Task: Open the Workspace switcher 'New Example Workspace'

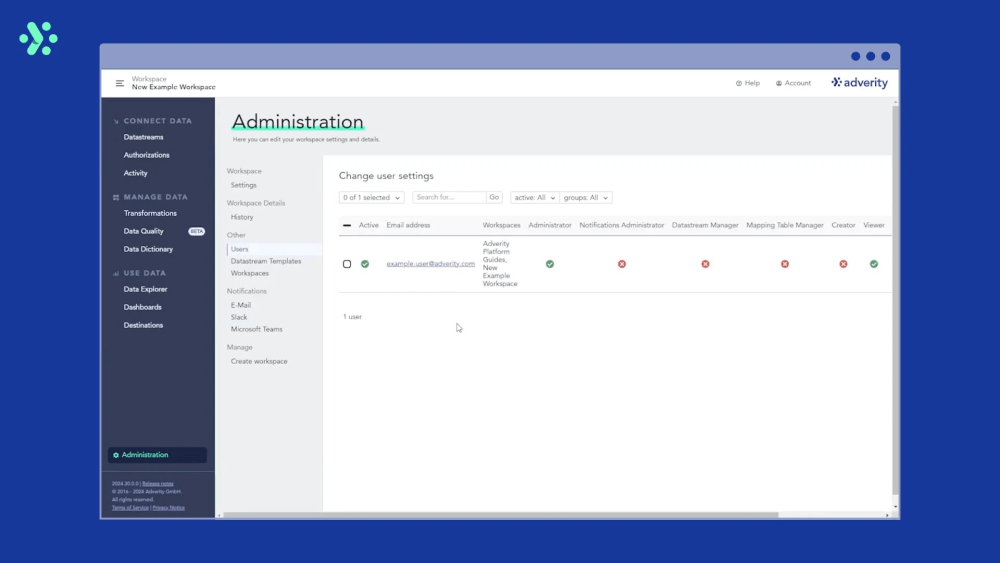Action: point(173,83)
